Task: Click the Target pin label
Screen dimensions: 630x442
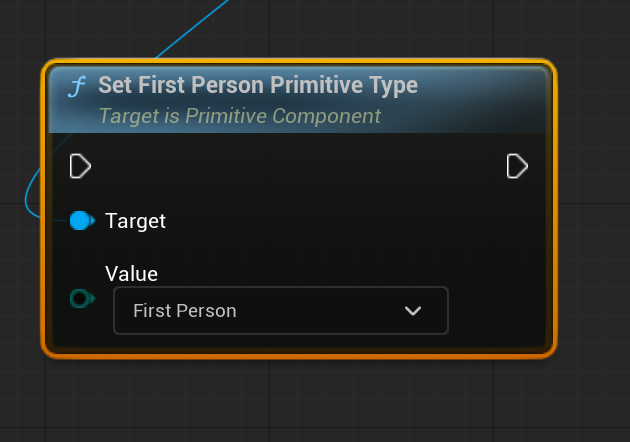Action: [135, 221]
